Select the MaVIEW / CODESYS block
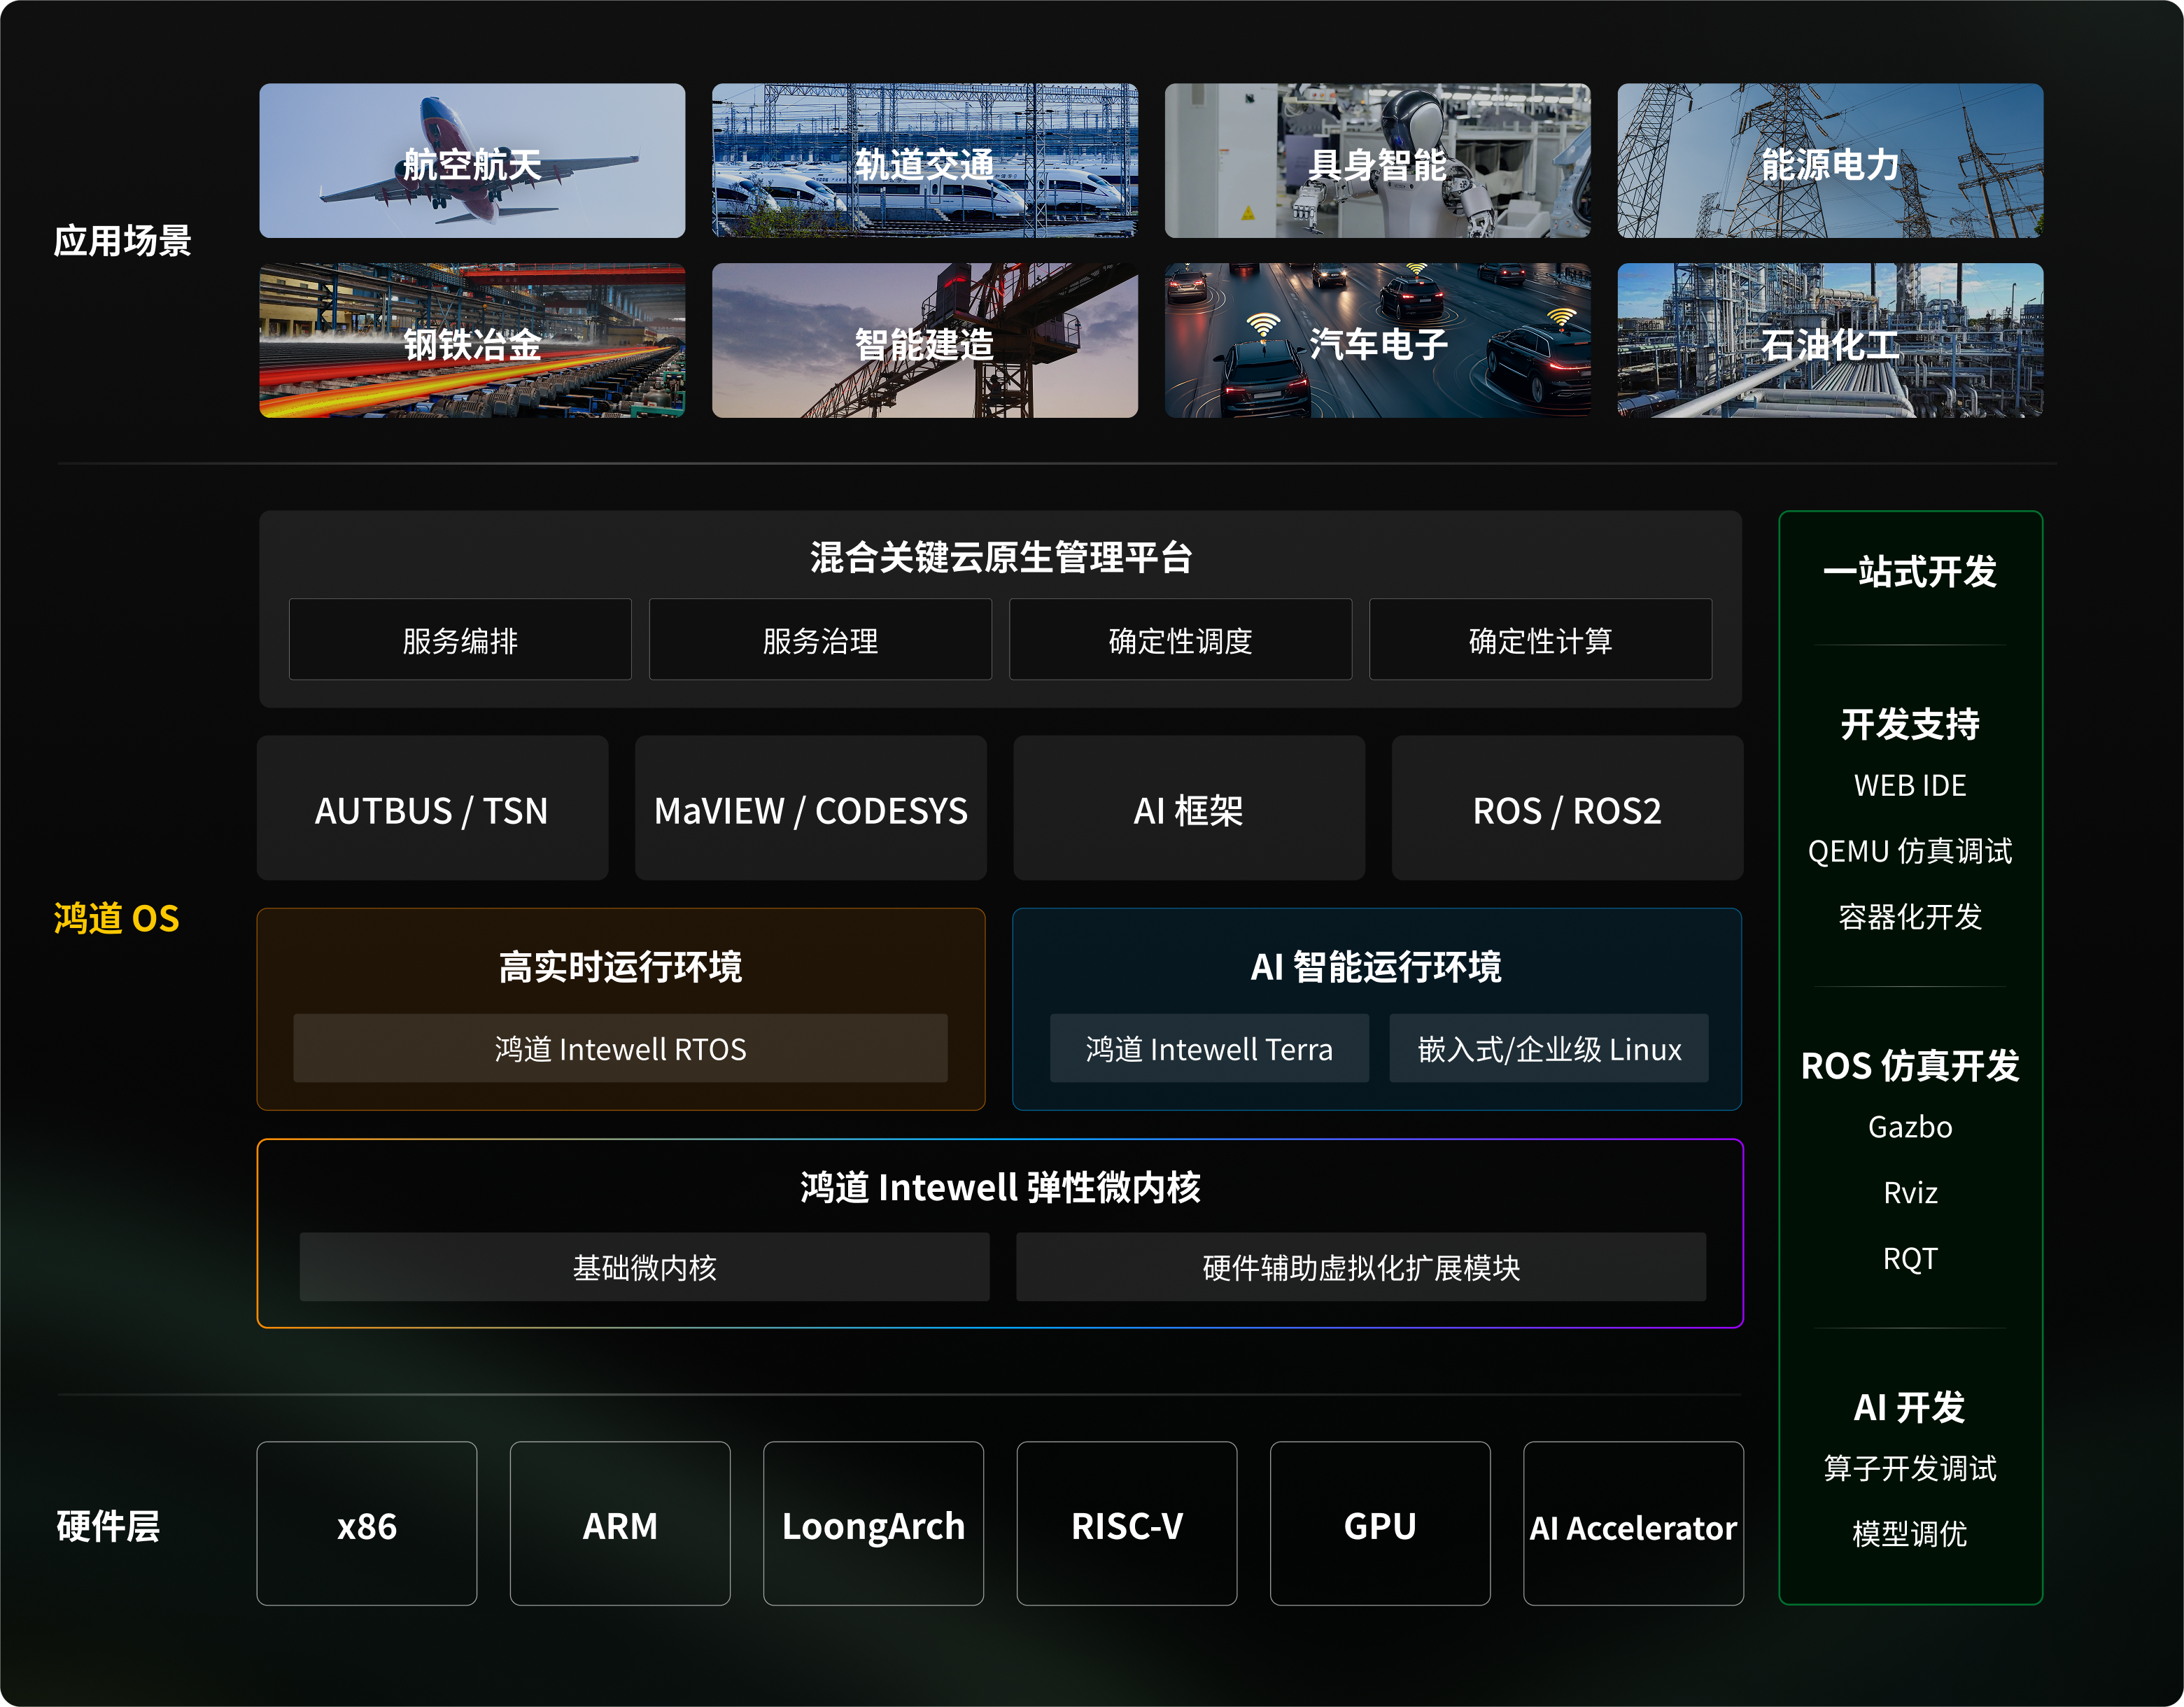This screenshot has height=1707, width=2184. [x=810, y=809]
